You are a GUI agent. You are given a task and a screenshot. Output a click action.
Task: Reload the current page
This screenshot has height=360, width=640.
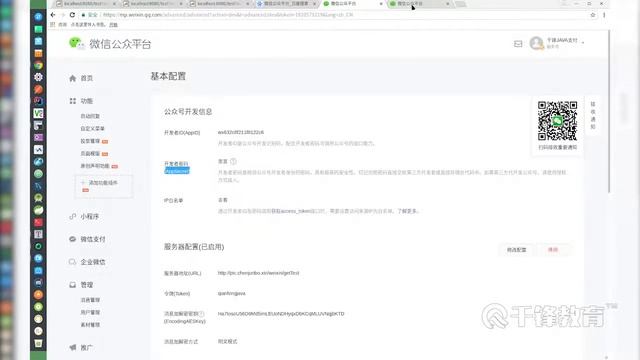(72, 15)
